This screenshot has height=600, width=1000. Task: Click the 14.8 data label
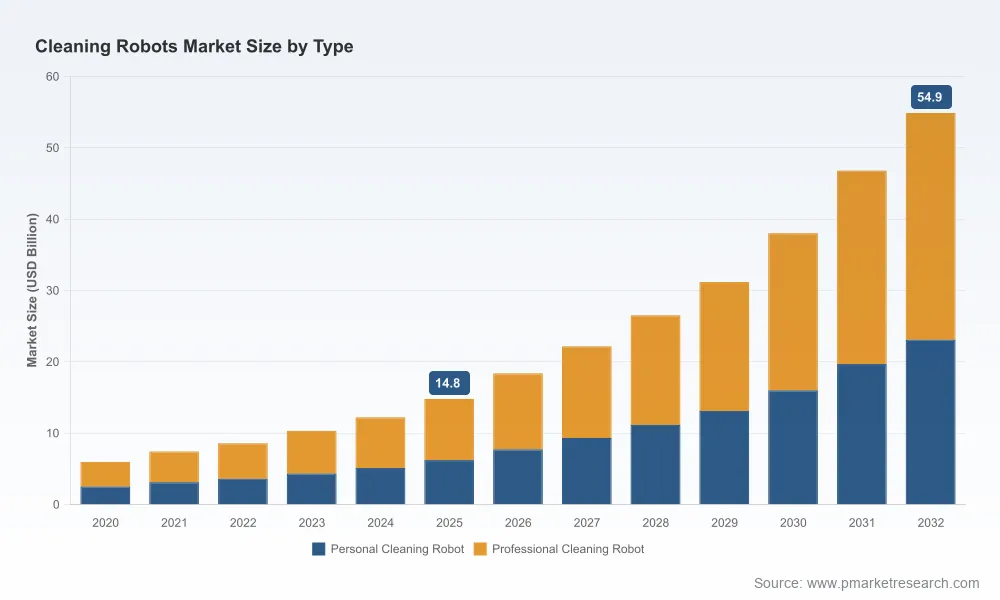[x=449, y=383]
